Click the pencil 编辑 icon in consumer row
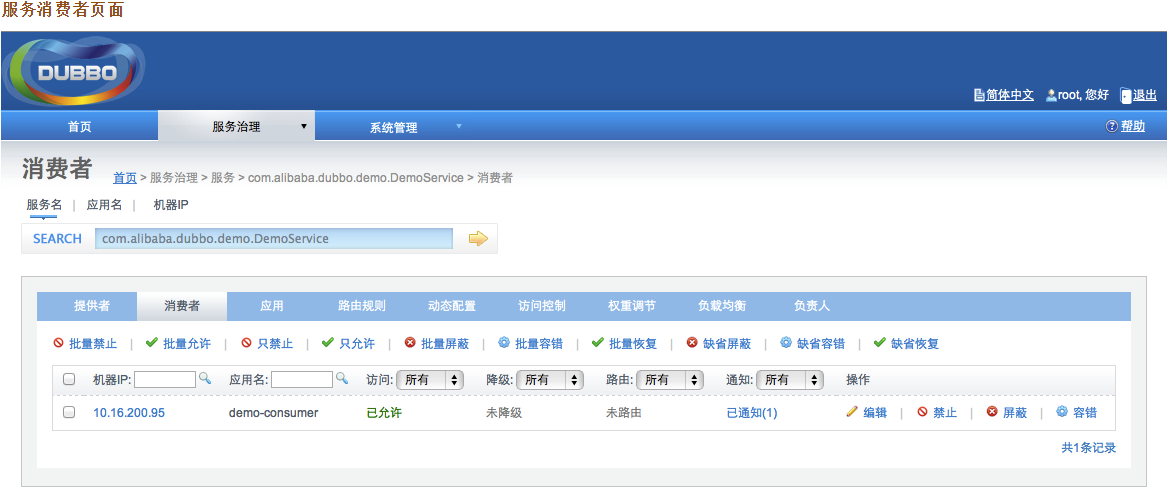The image size is (1169, 494). [x=852, y=412]
